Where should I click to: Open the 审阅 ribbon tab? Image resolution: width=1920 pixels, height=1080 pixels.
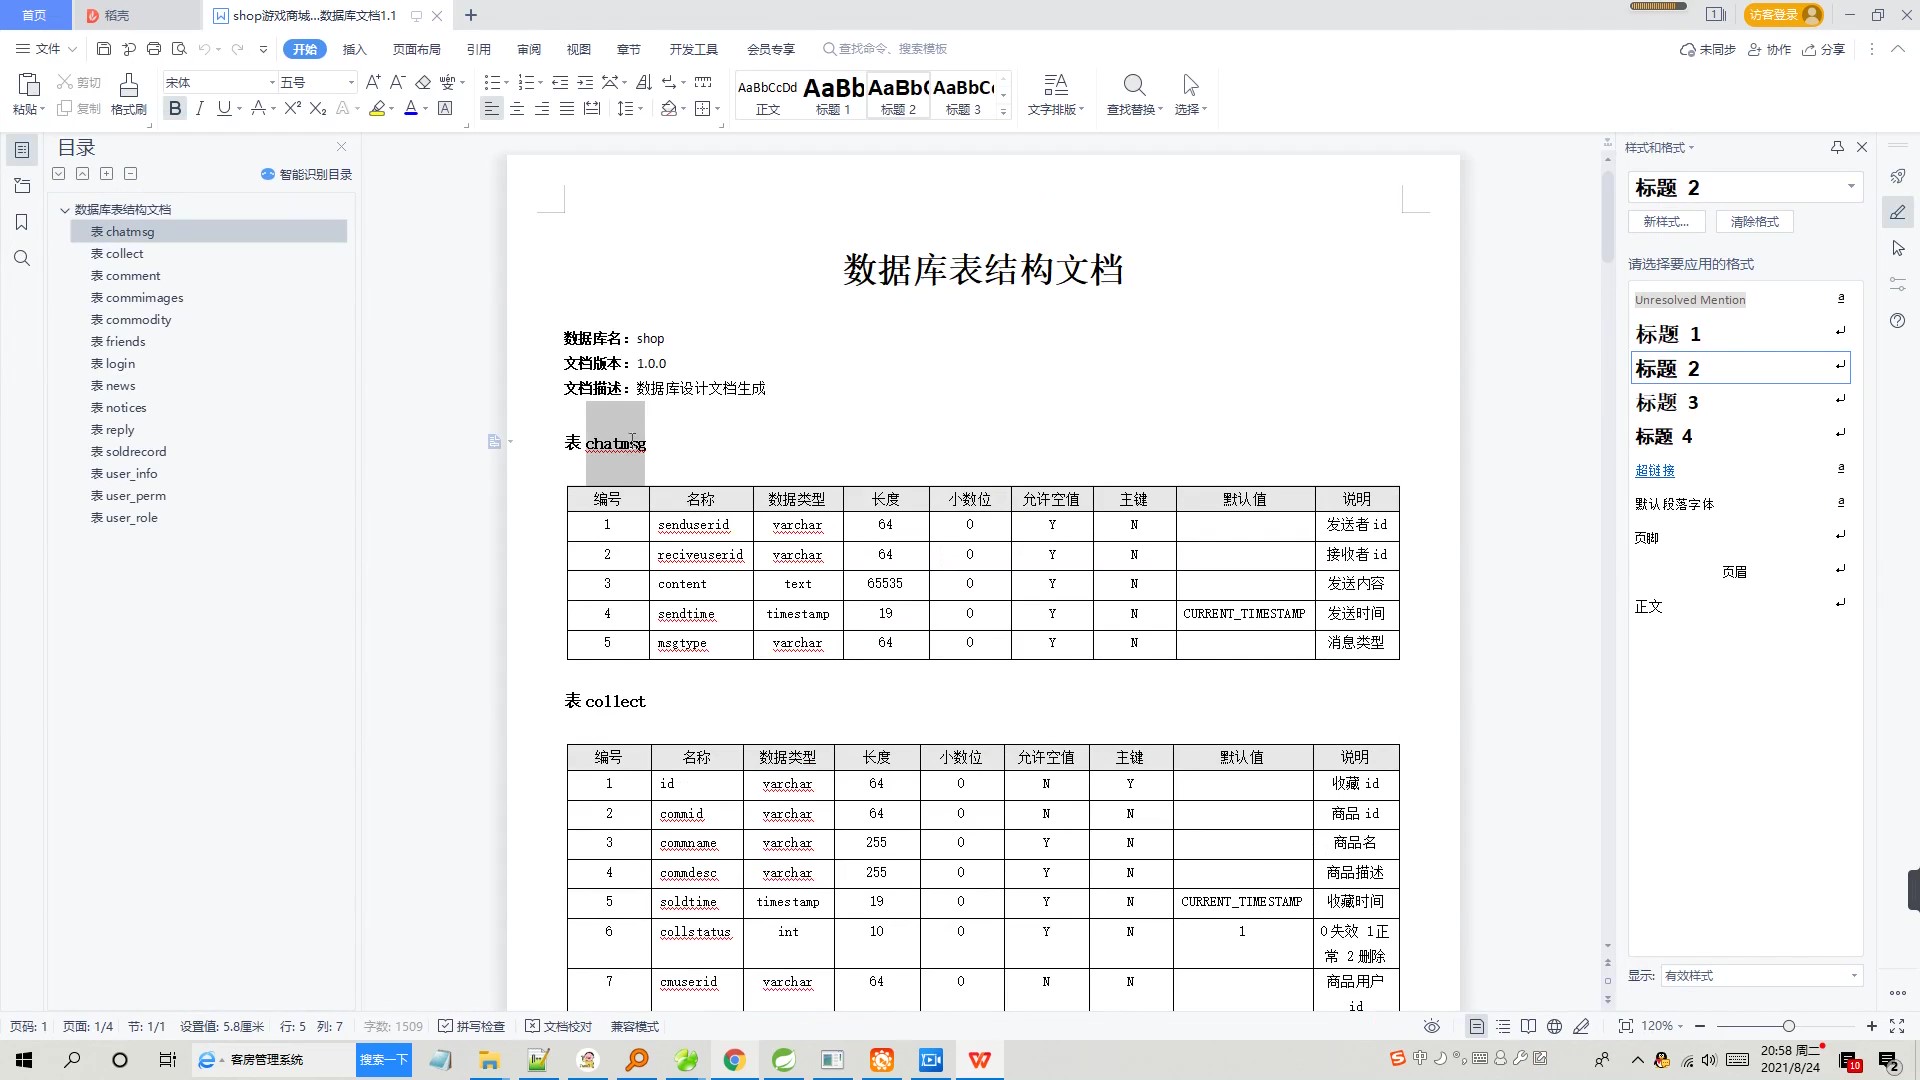[528, 49]
